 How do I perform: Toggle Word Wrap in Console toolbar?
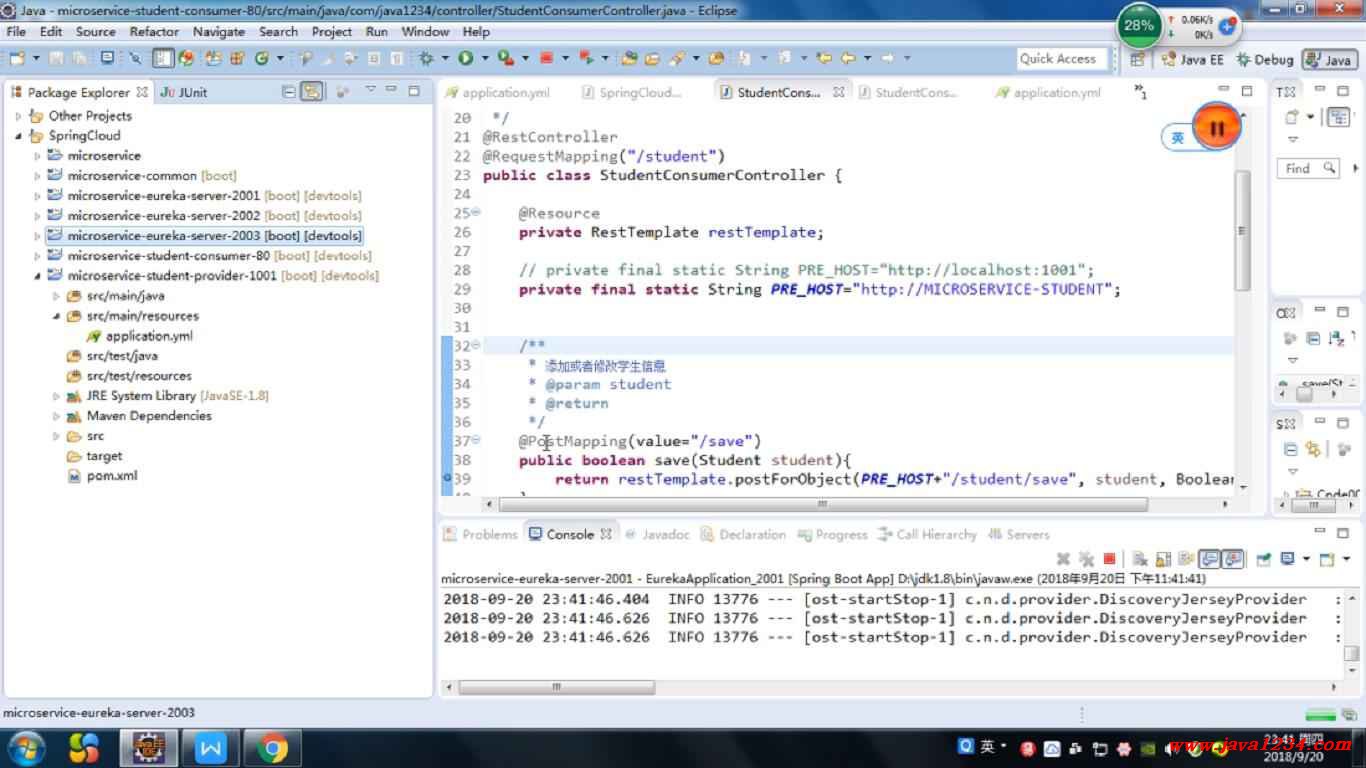pyautogui.click(x=1186, y=559)
